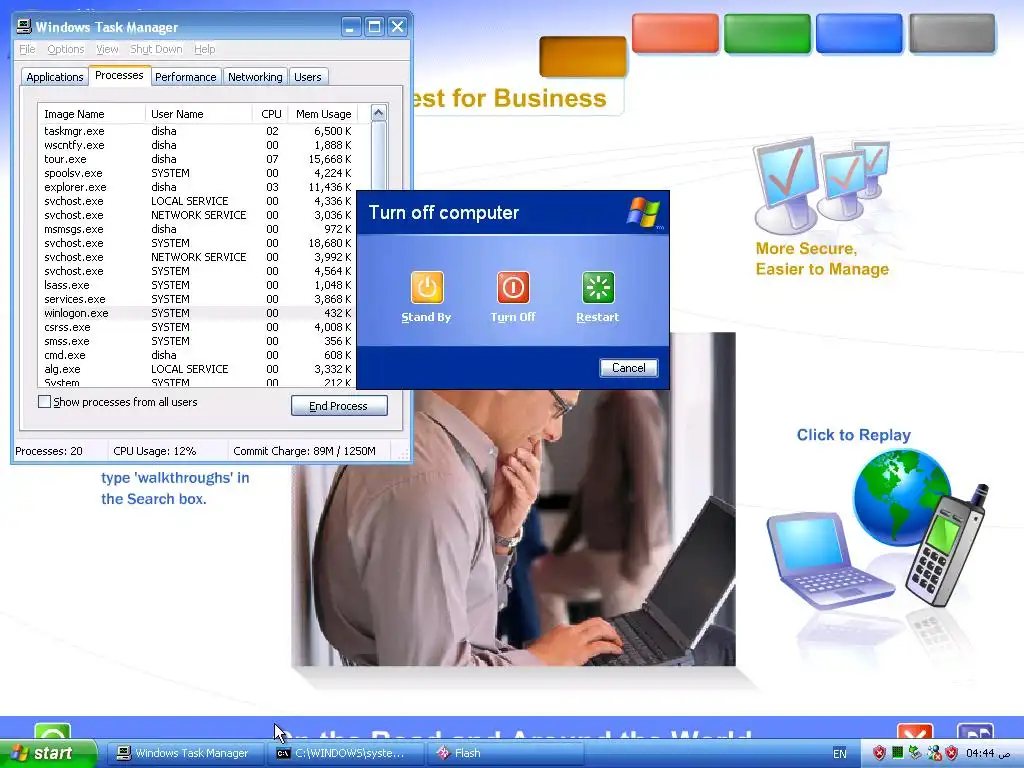Open the File menu in Task Manager
The image size is (1024, 768).
pyautogui.click(x=27, y=49)
